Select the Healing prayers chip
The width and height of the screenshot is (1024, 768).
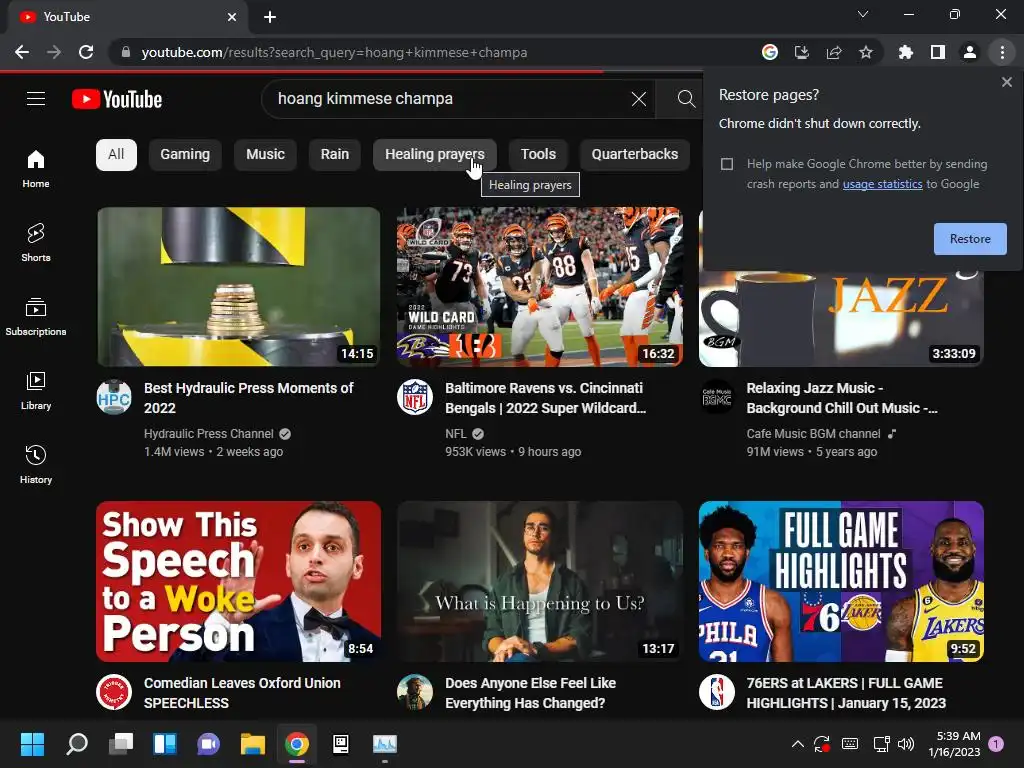tap(435, 155)
